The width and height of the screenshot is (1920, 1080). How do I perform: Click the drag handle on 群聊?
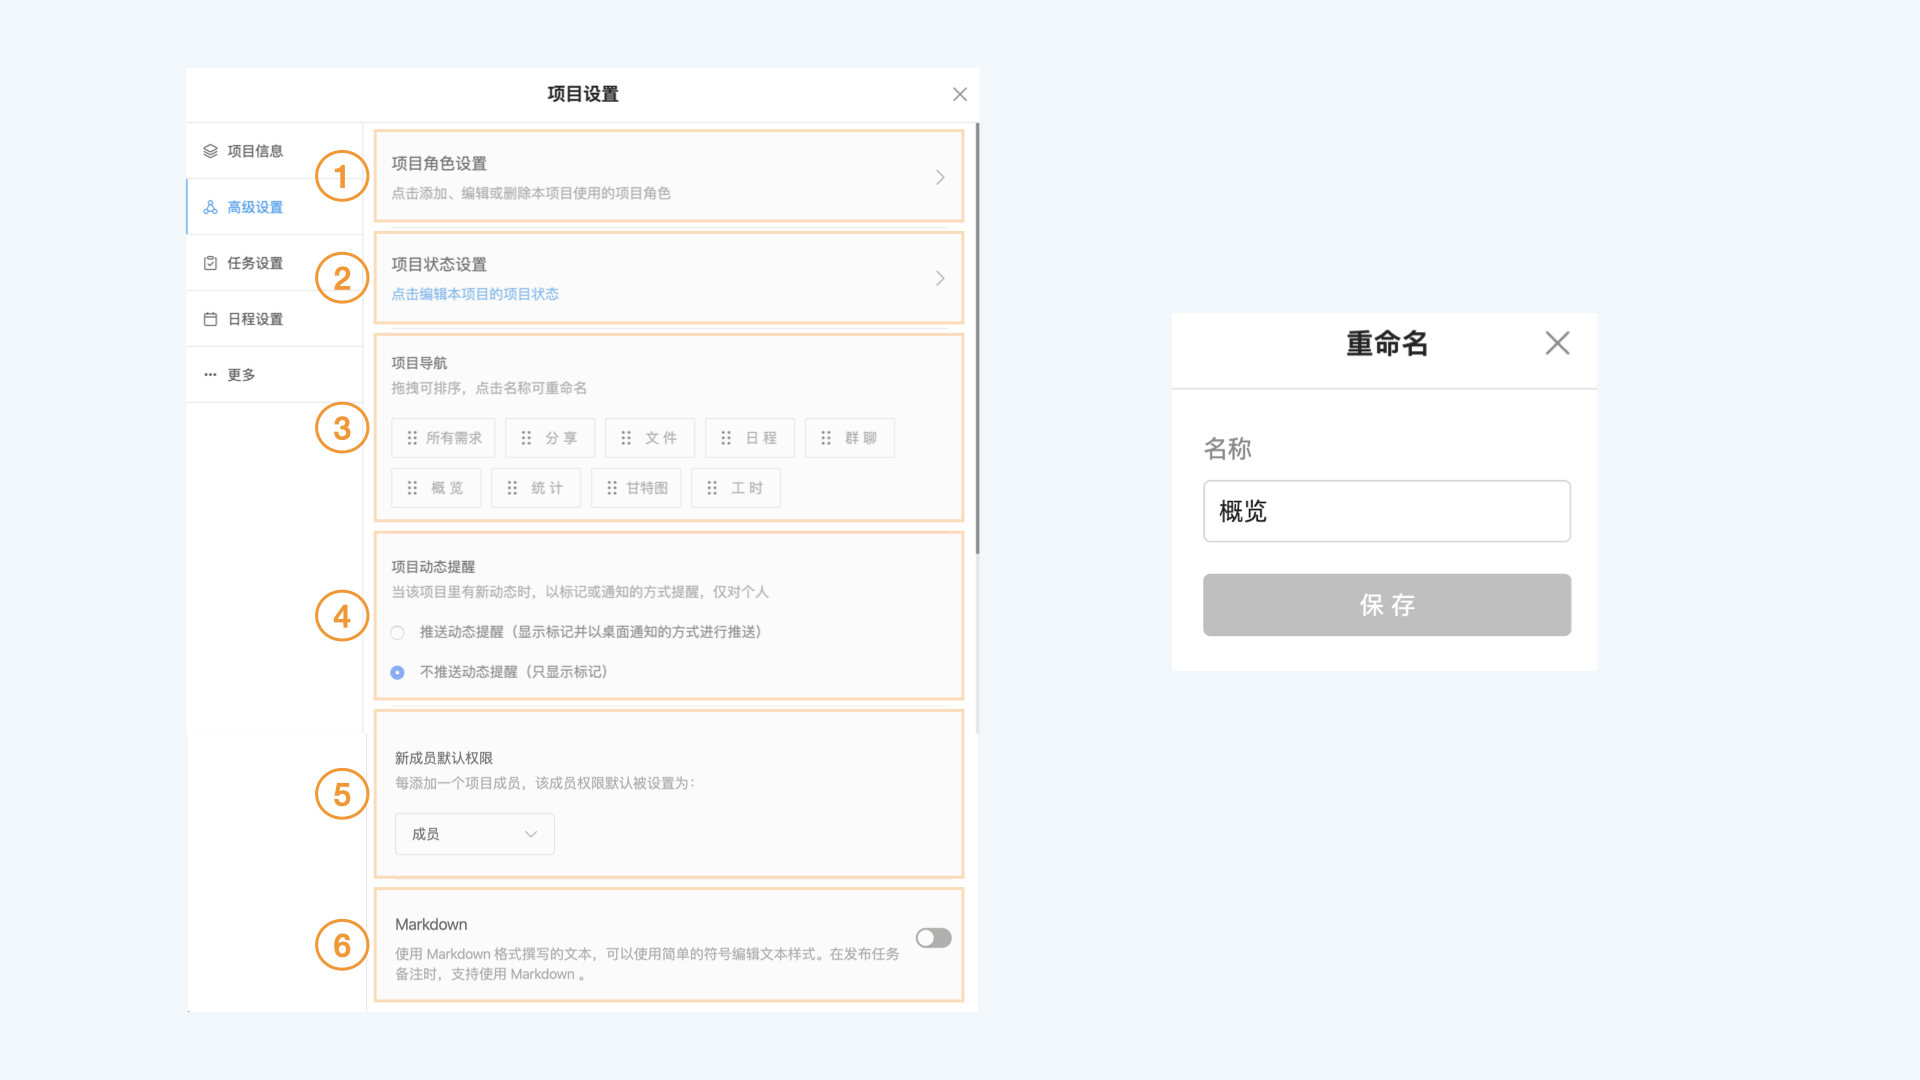click(x=826, y=438)
